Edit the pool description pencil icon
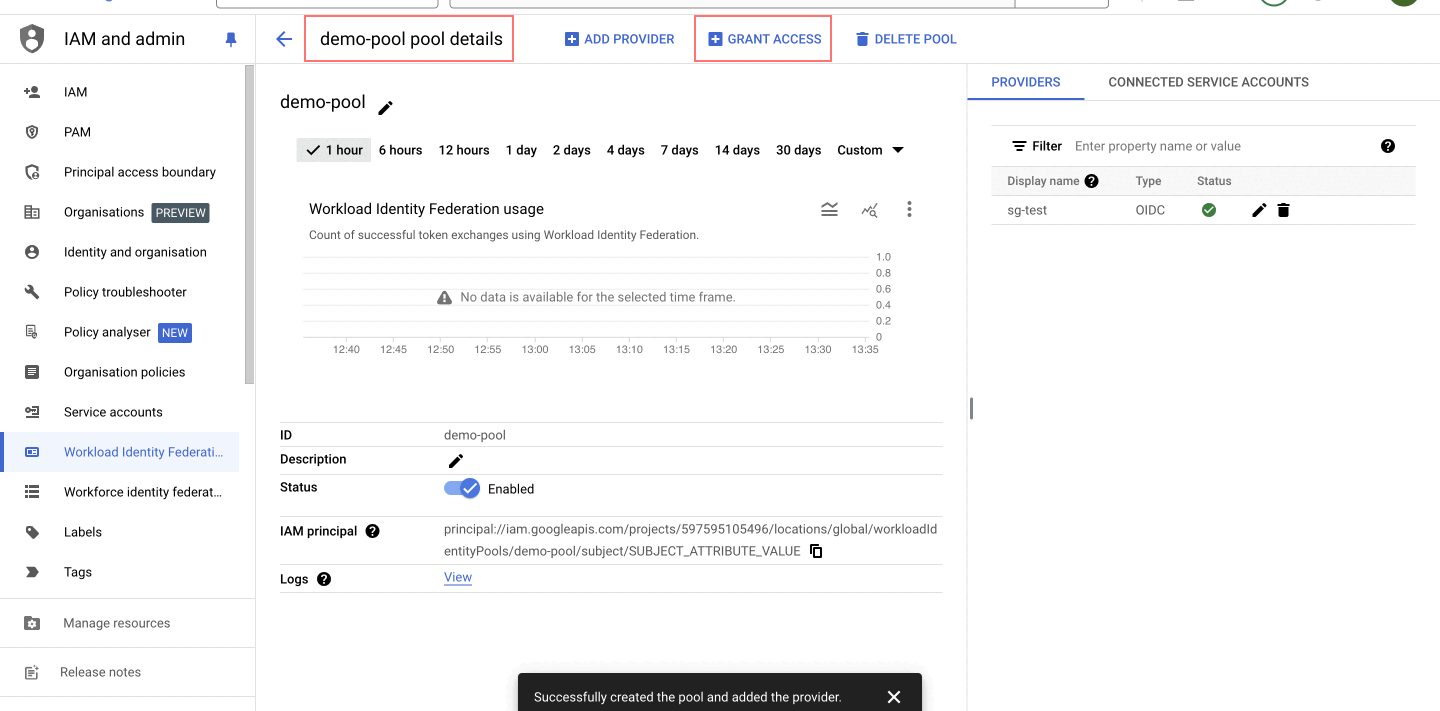This screenshot has height=711, width=1440. [456, 460]
